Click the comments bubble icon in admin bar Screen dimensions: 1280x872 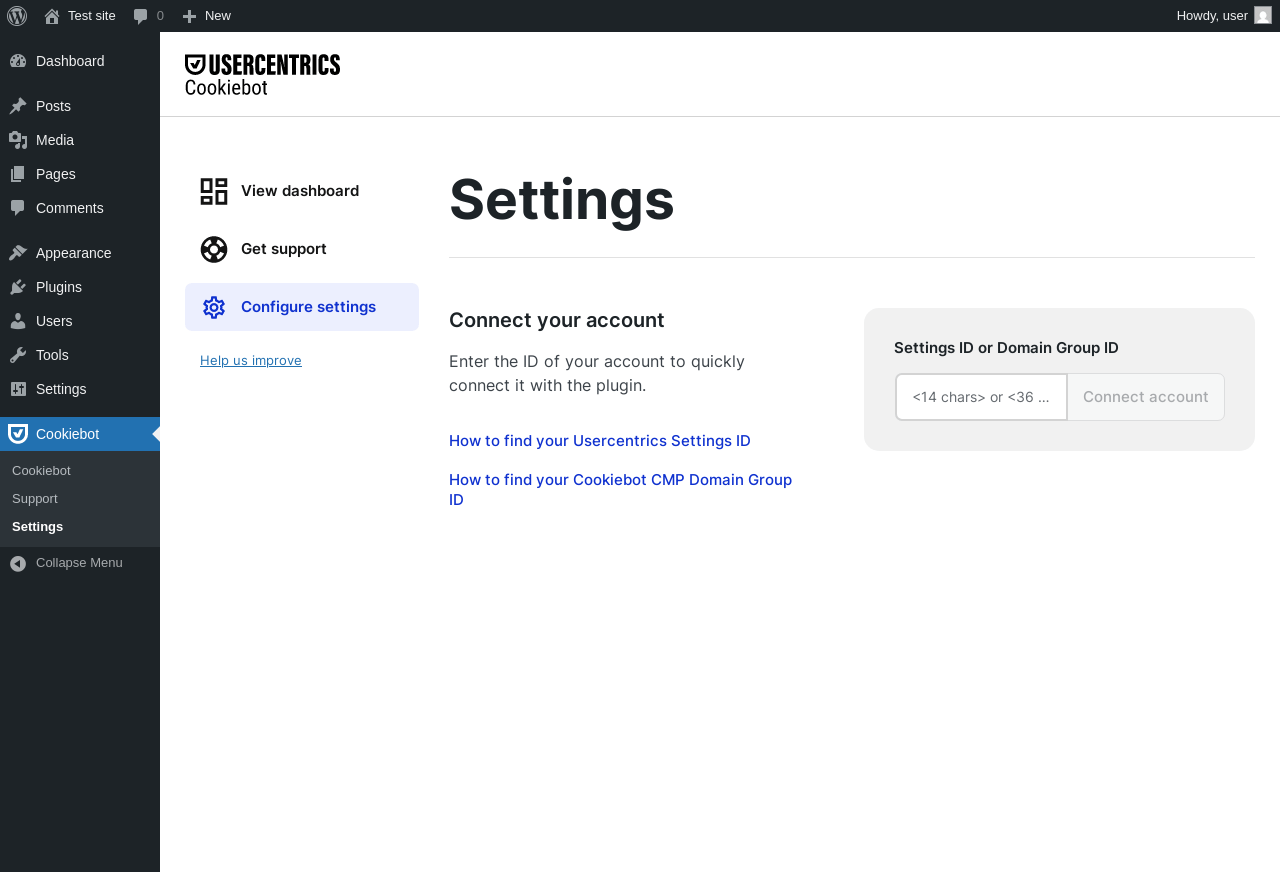141,16
